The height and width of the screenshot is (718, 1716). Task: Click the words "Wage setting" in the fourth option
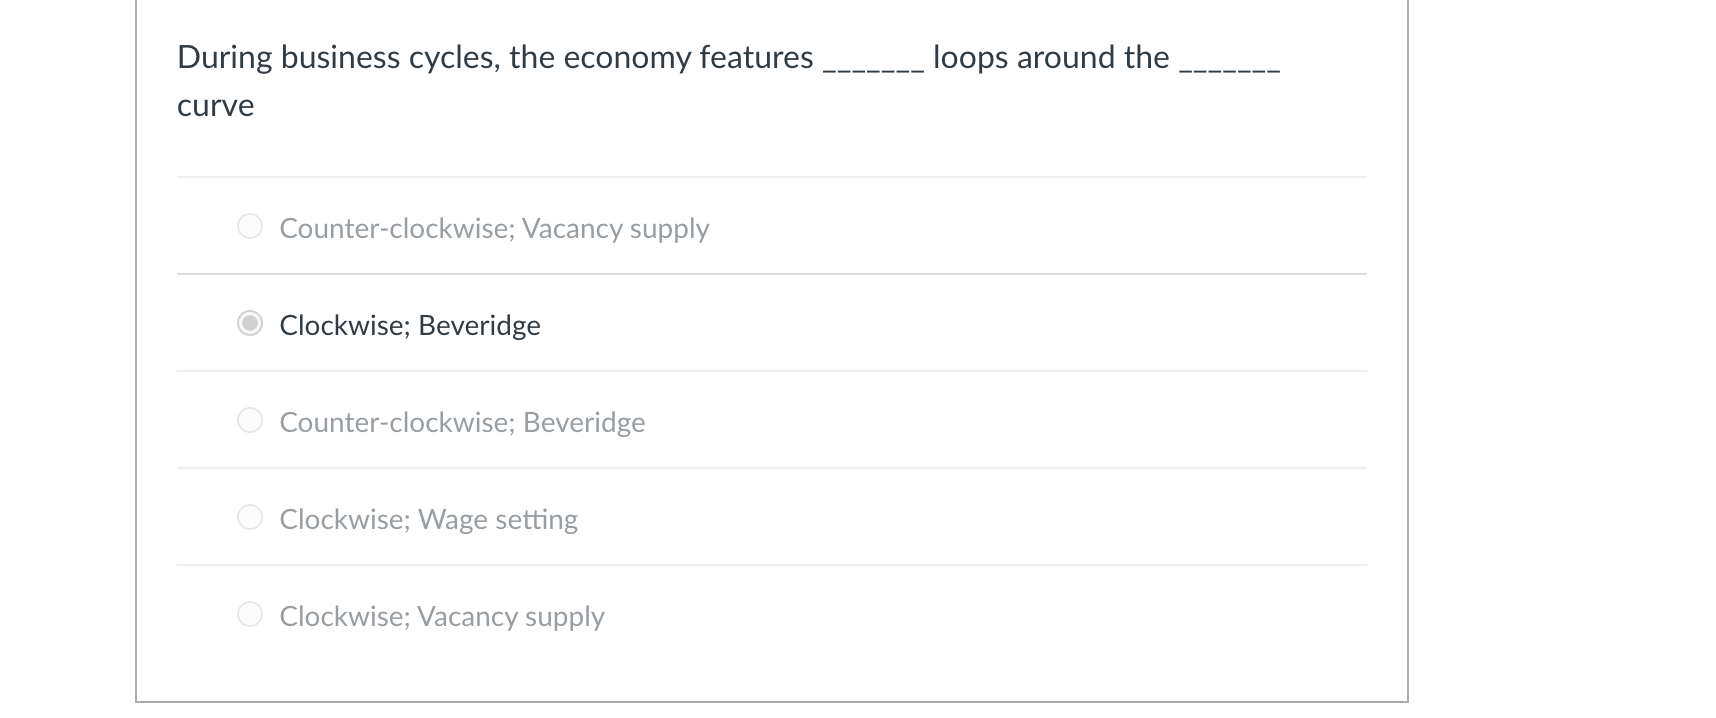pyautogui.click(x=497, y=519)
